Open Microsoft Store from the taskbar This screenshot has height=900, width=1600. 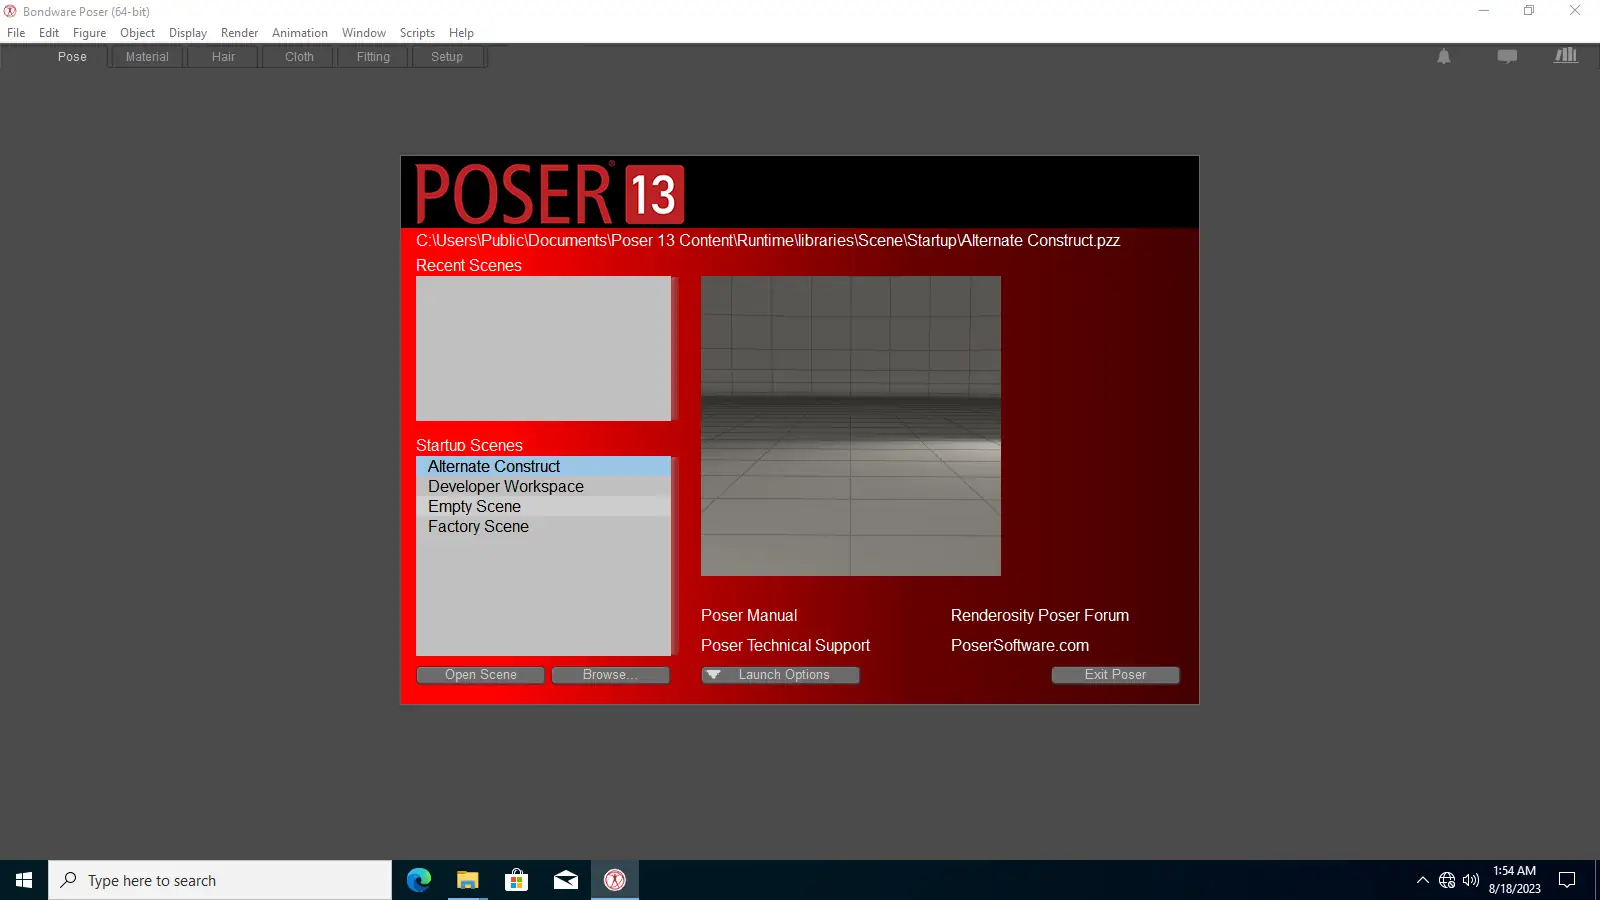517,880
